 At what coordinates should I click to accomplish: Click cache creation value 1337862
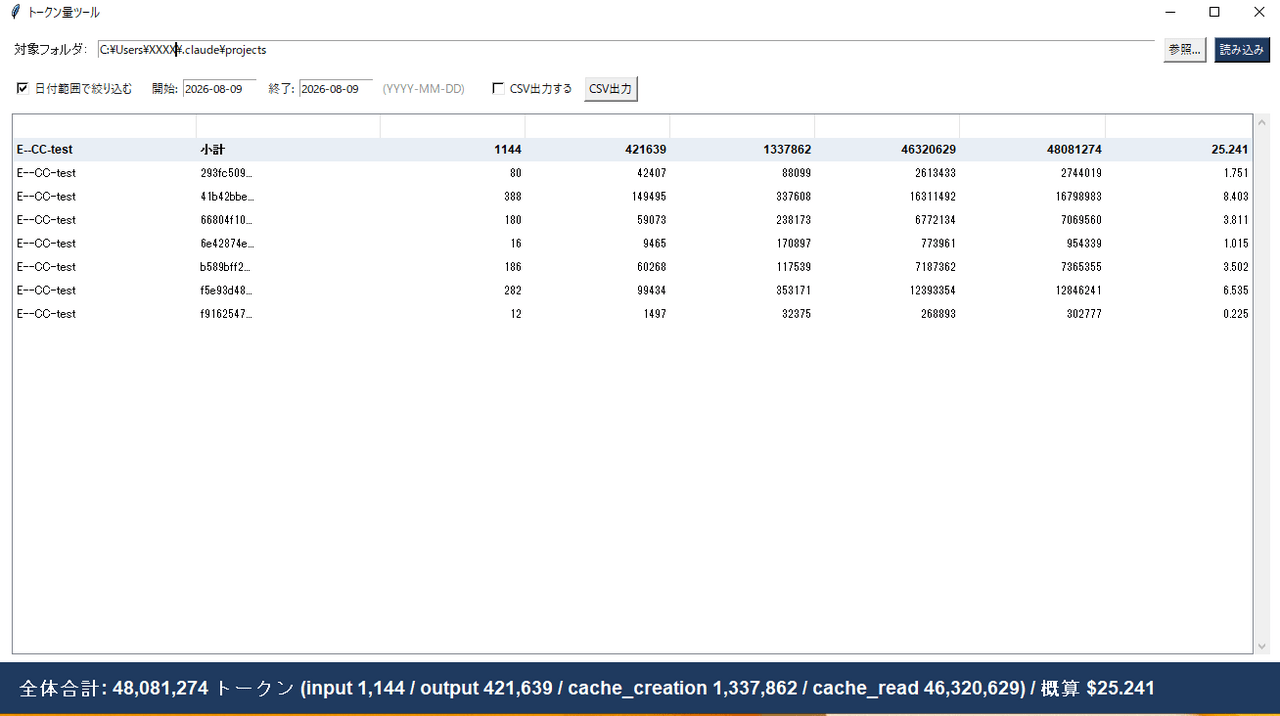click(x=785, y=150)
